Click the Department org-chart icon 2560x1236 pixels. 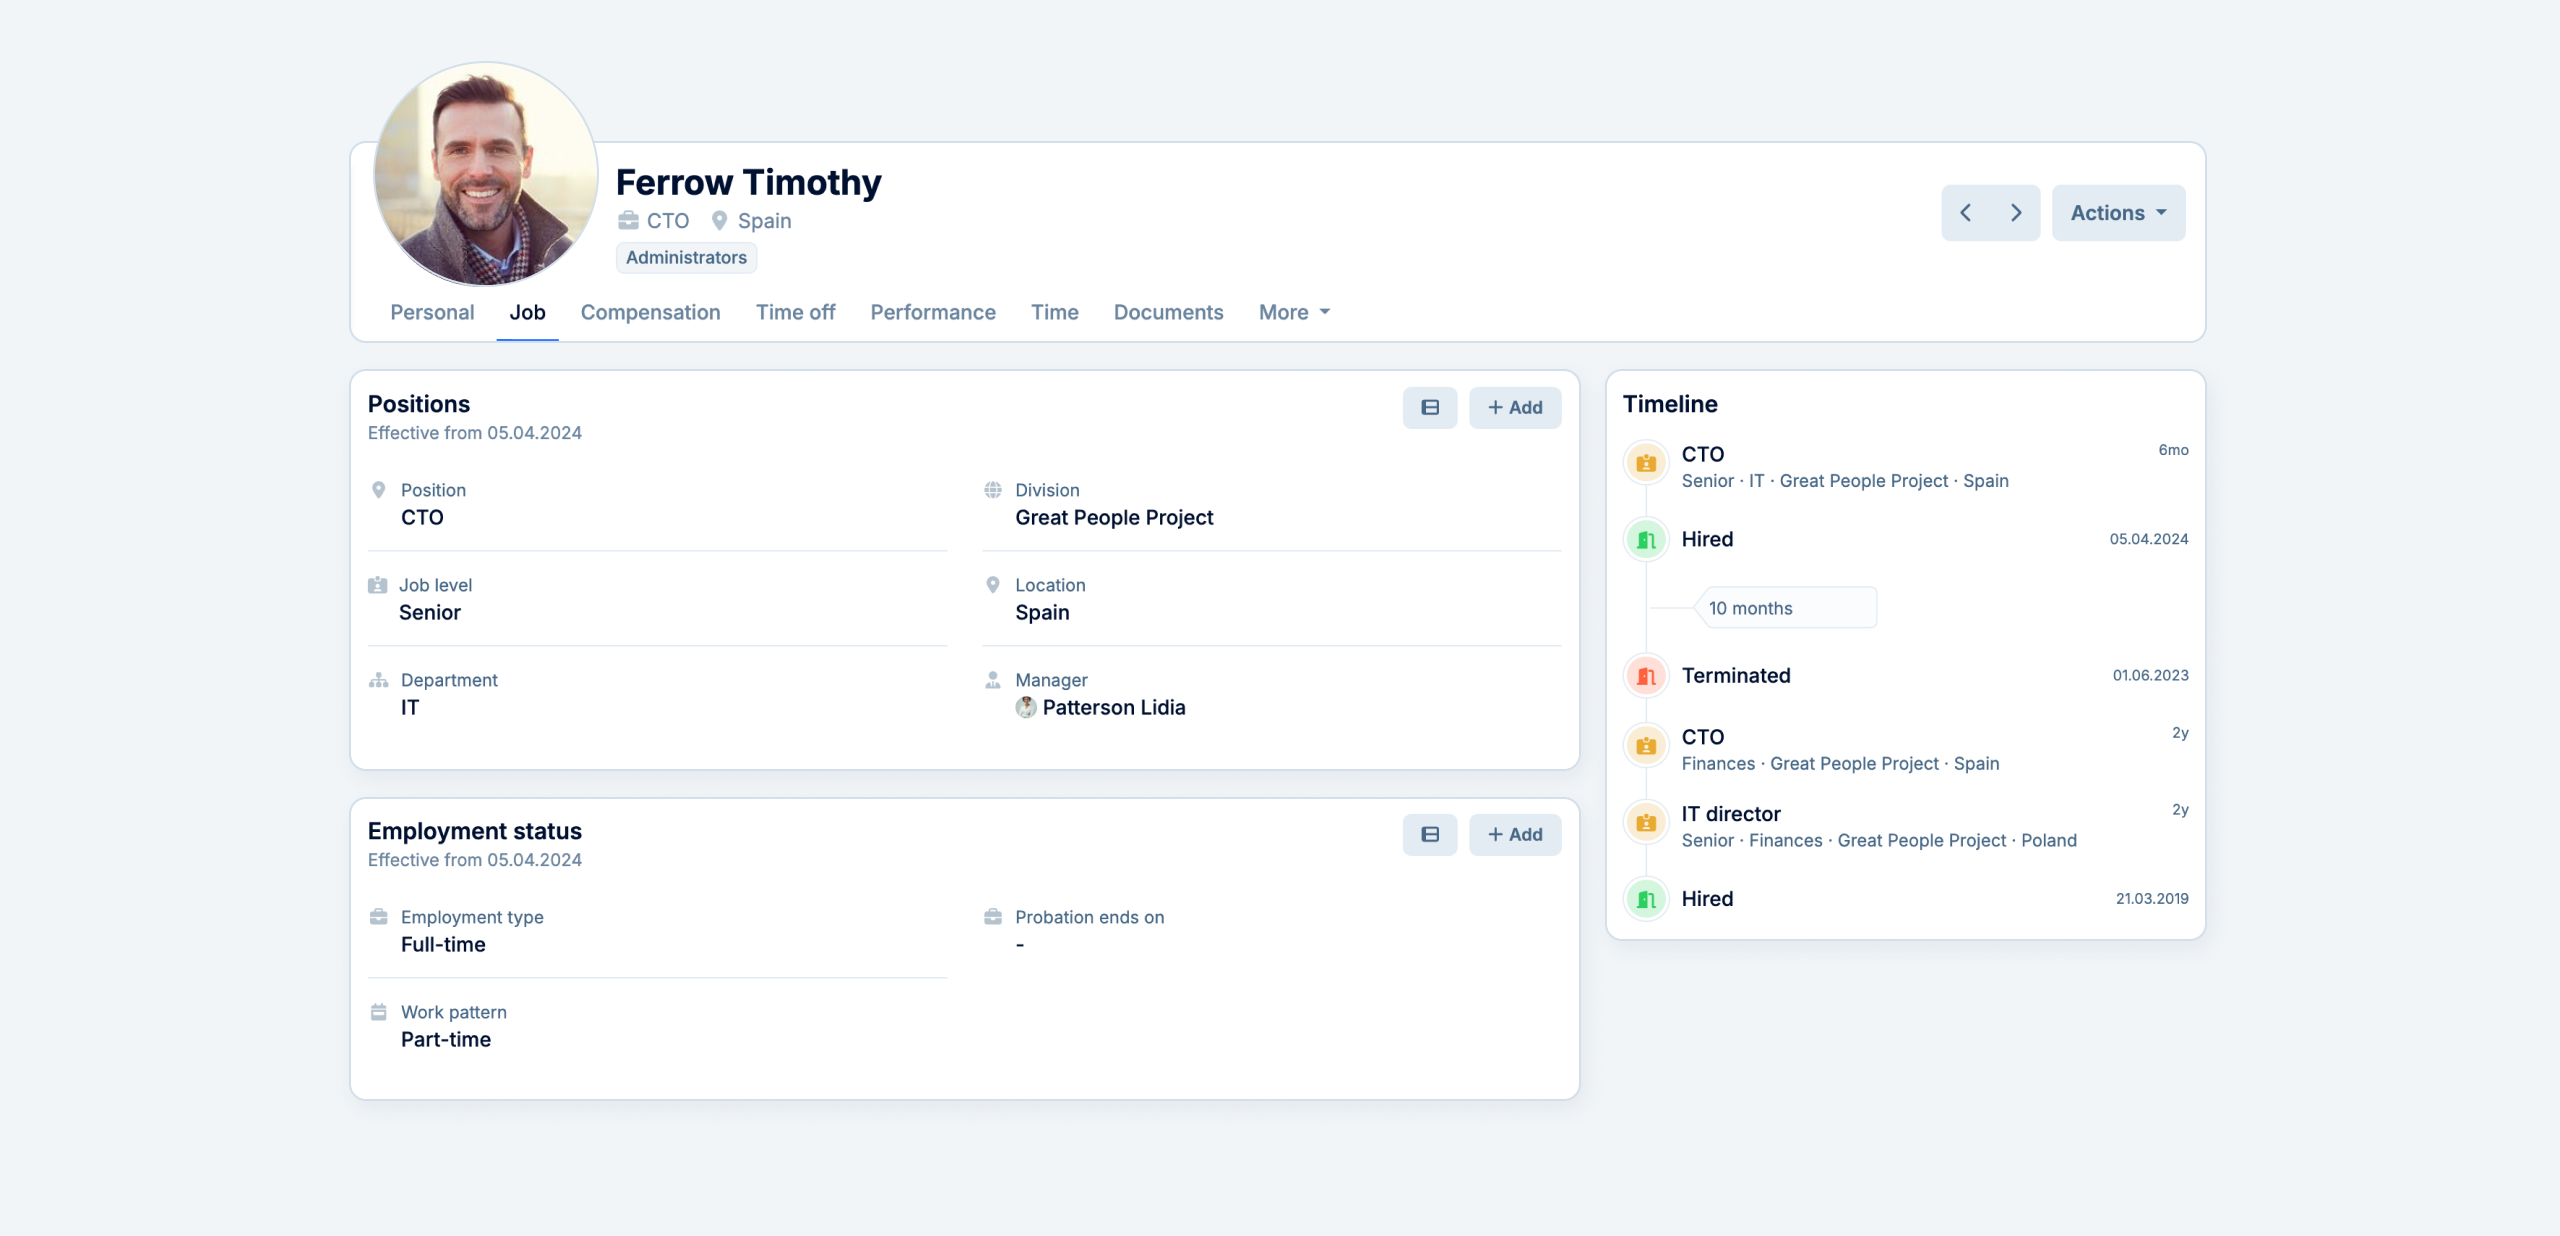[378, 680]
